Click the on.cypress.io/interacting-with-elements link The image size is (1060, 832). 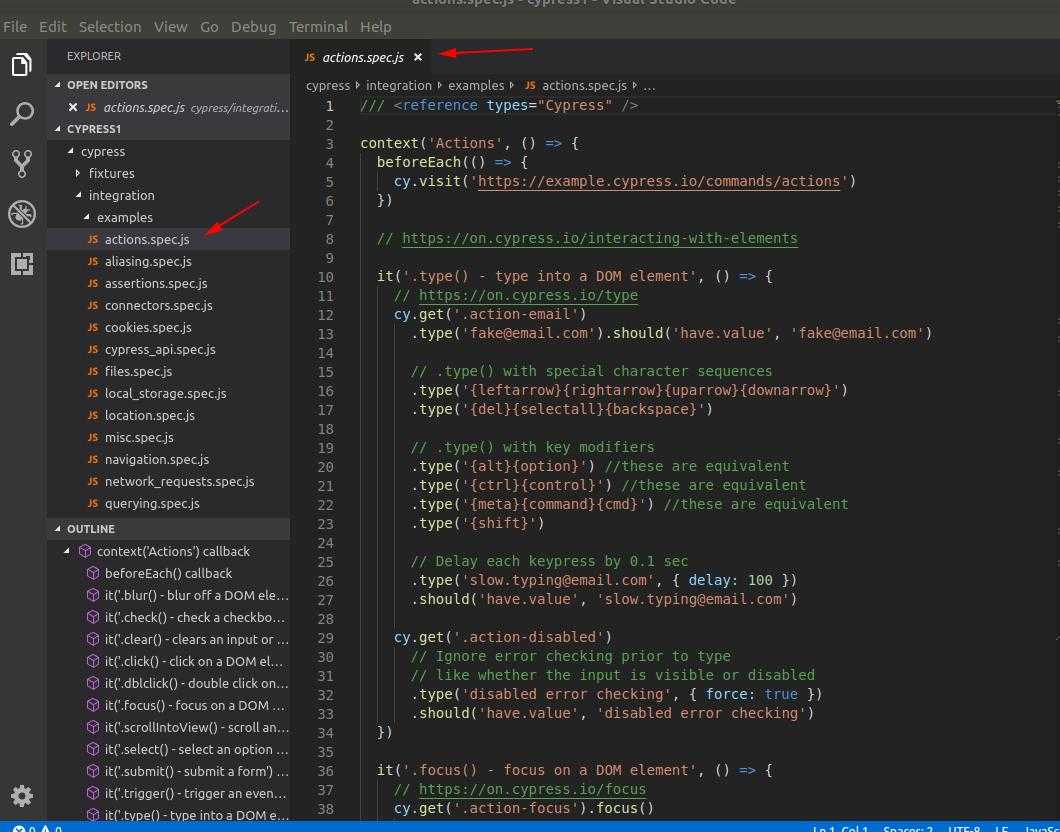click(x=599, y=238)
